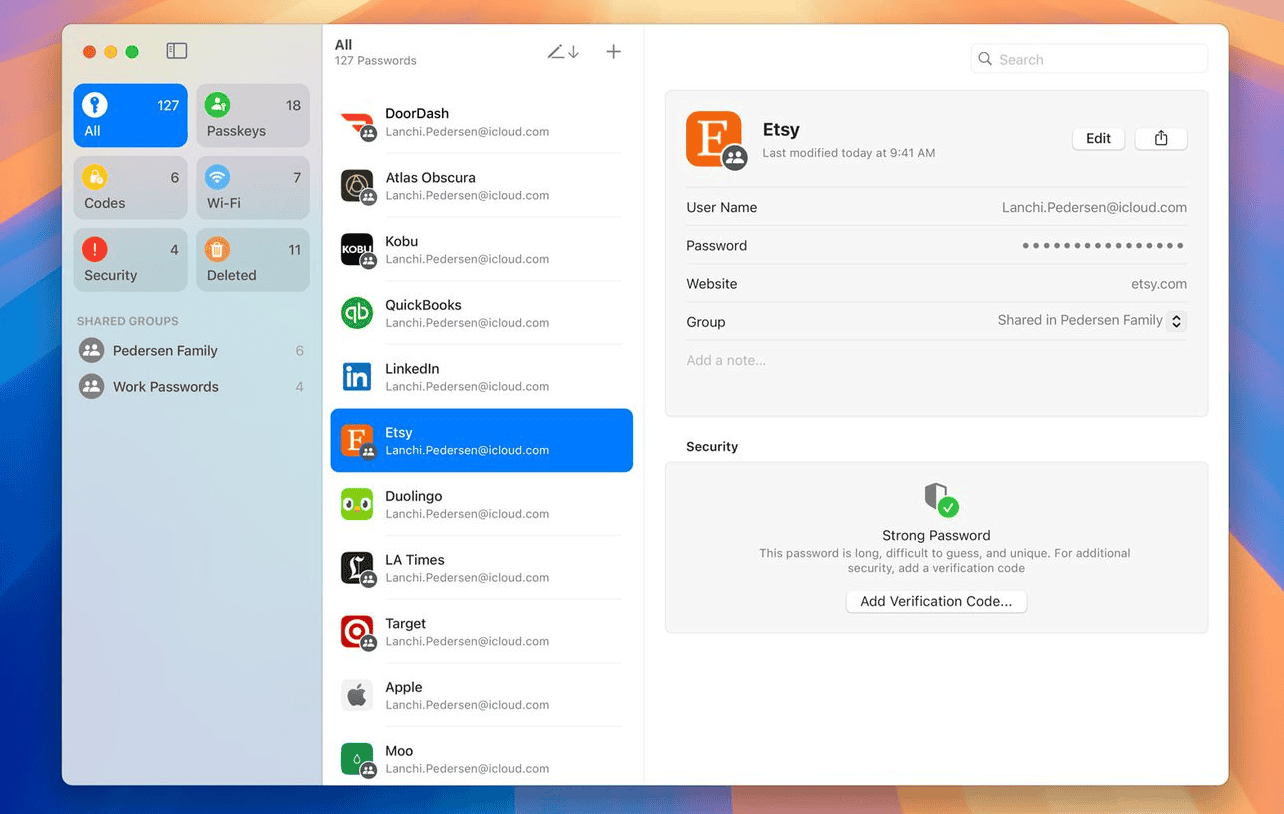Select the Target entry name
Image resolution: width=1284 pixels, height=814 pixels.
(406, 624)
